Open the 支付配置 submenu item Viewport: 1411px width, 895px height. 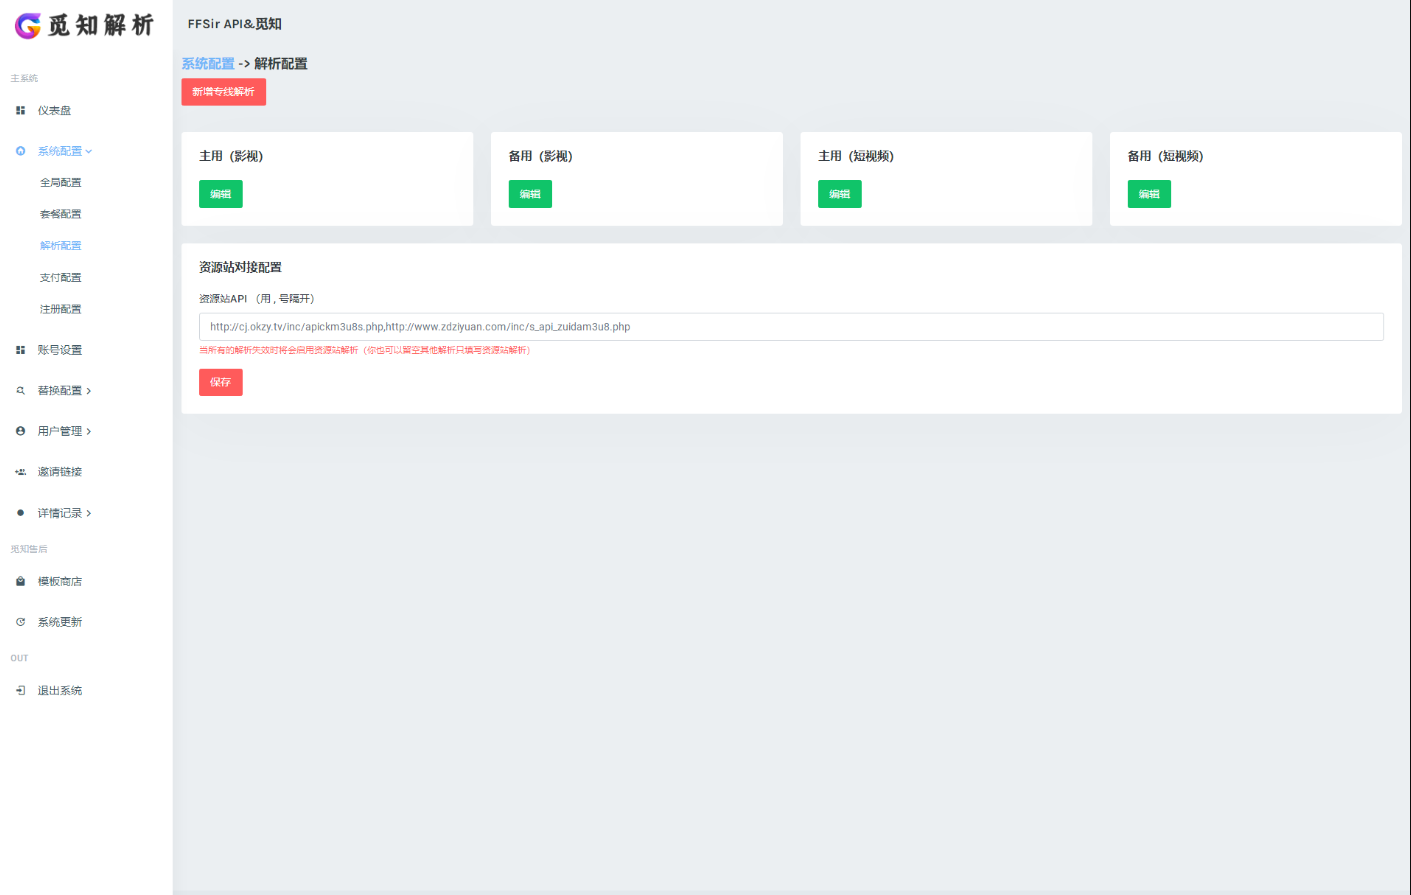pyautogui.click(x=61, y=278)
